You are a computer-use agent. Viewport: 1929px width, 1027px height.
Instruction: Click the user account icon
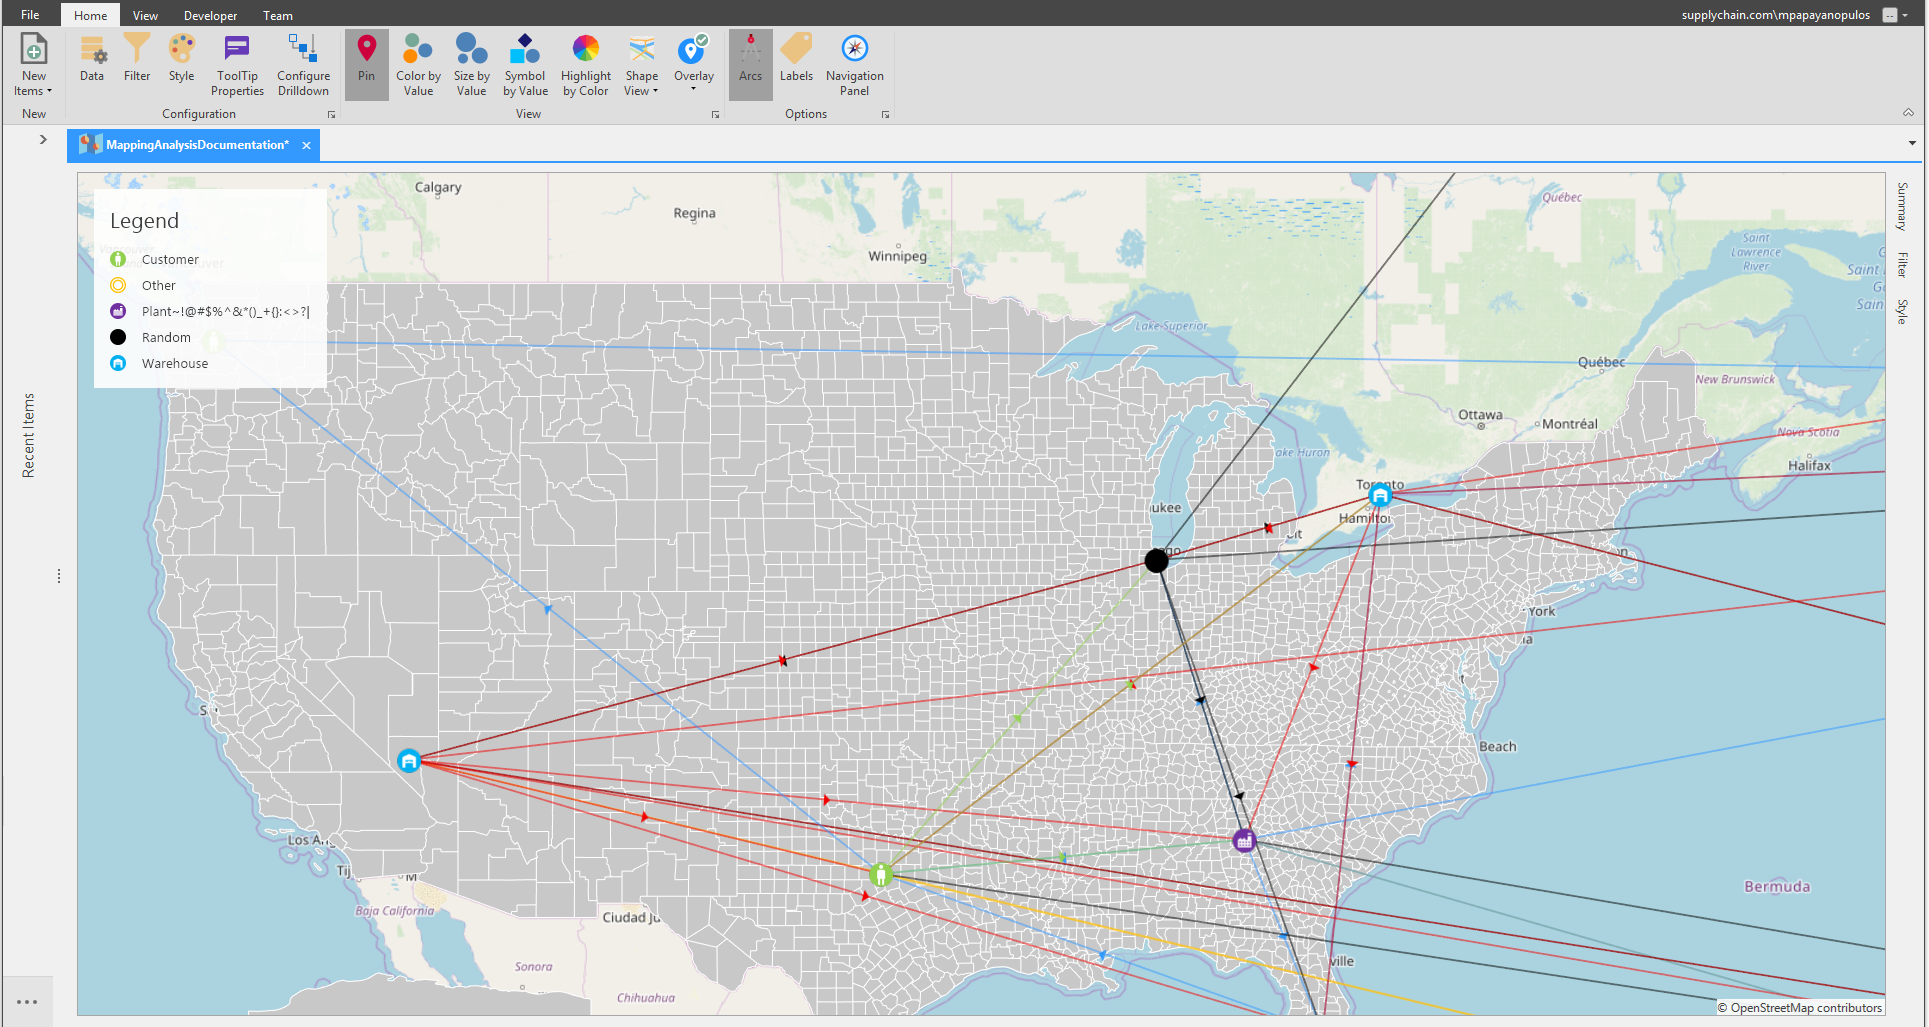pos(1889,15)
